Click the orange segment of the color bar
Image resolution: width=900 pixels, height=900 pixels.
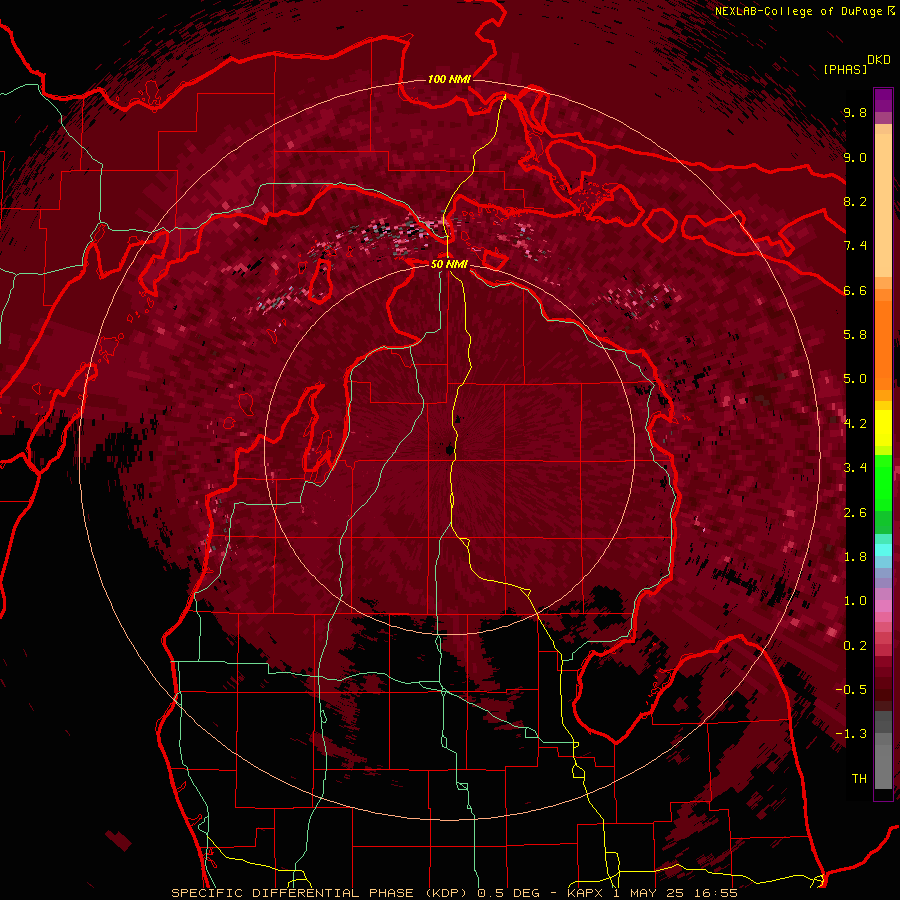tap(883, 344)
